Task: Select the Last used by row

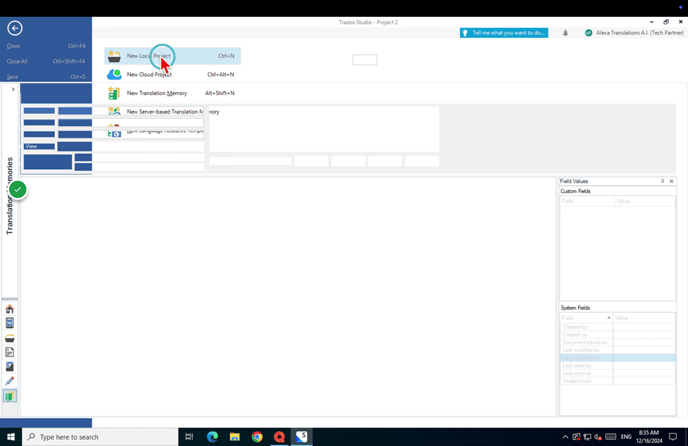Action: (x=618, y=366)
